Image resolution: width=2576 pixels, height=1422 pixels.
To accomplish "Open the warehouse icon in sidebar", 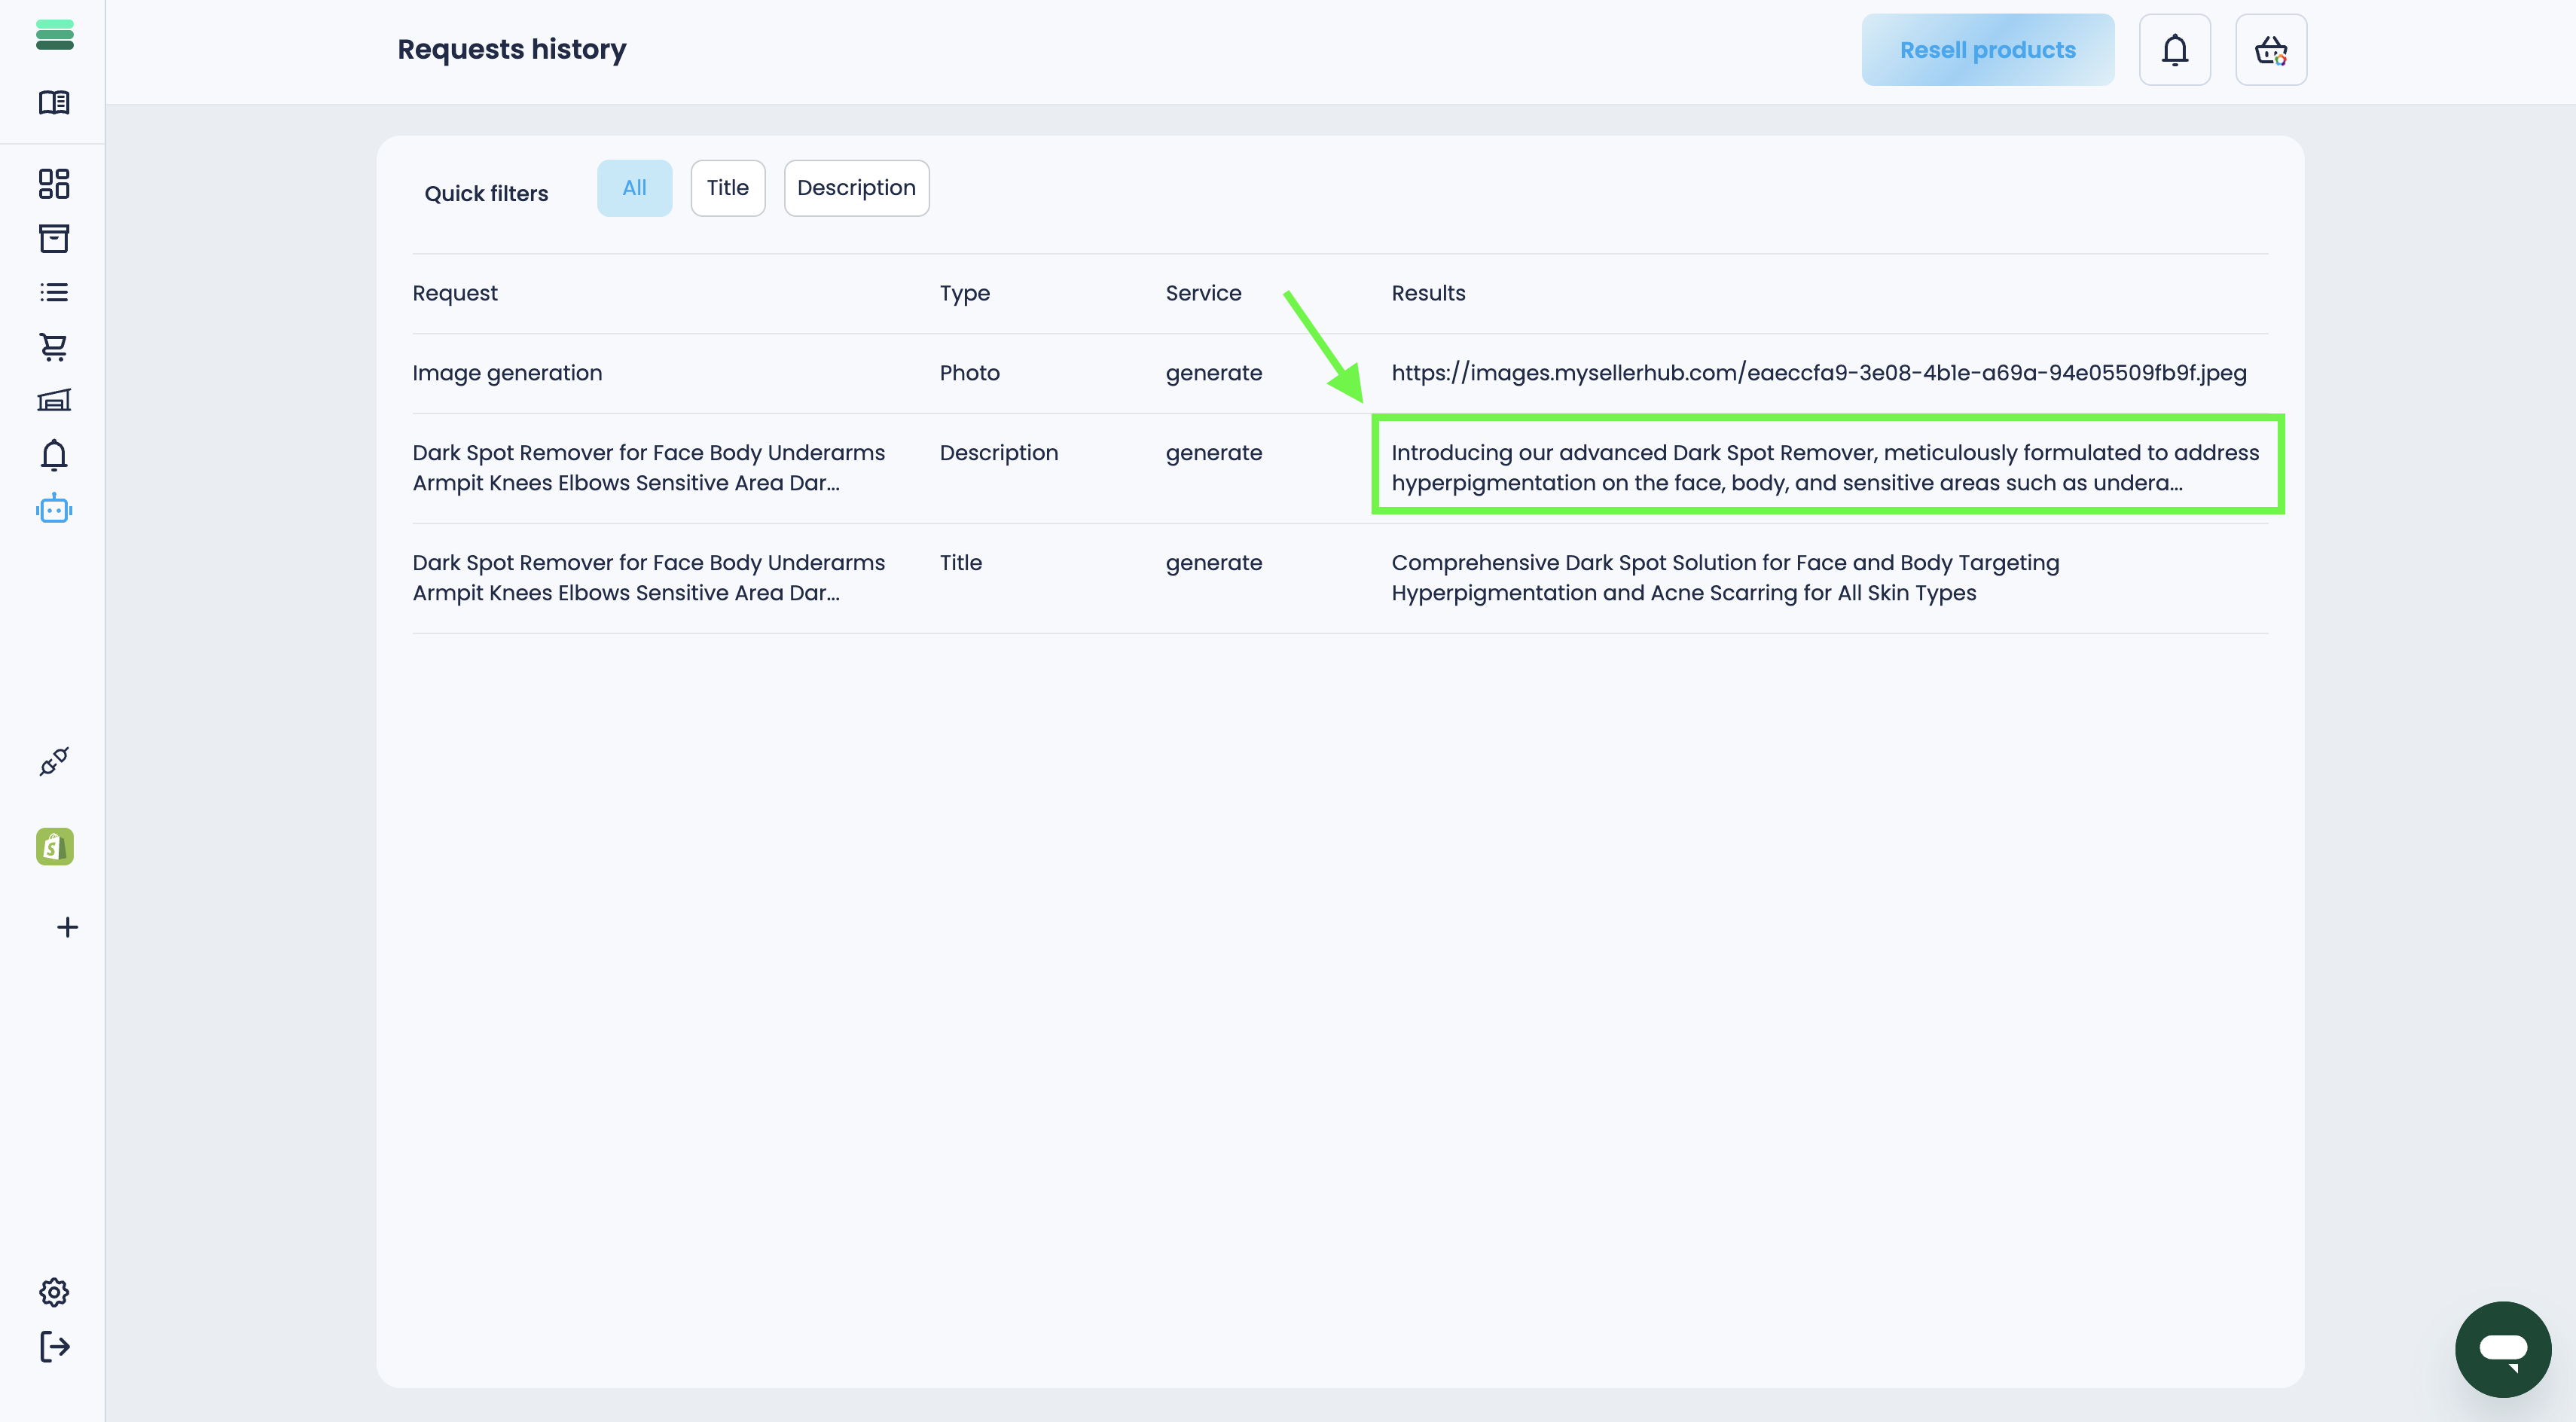I will point(54,400).
